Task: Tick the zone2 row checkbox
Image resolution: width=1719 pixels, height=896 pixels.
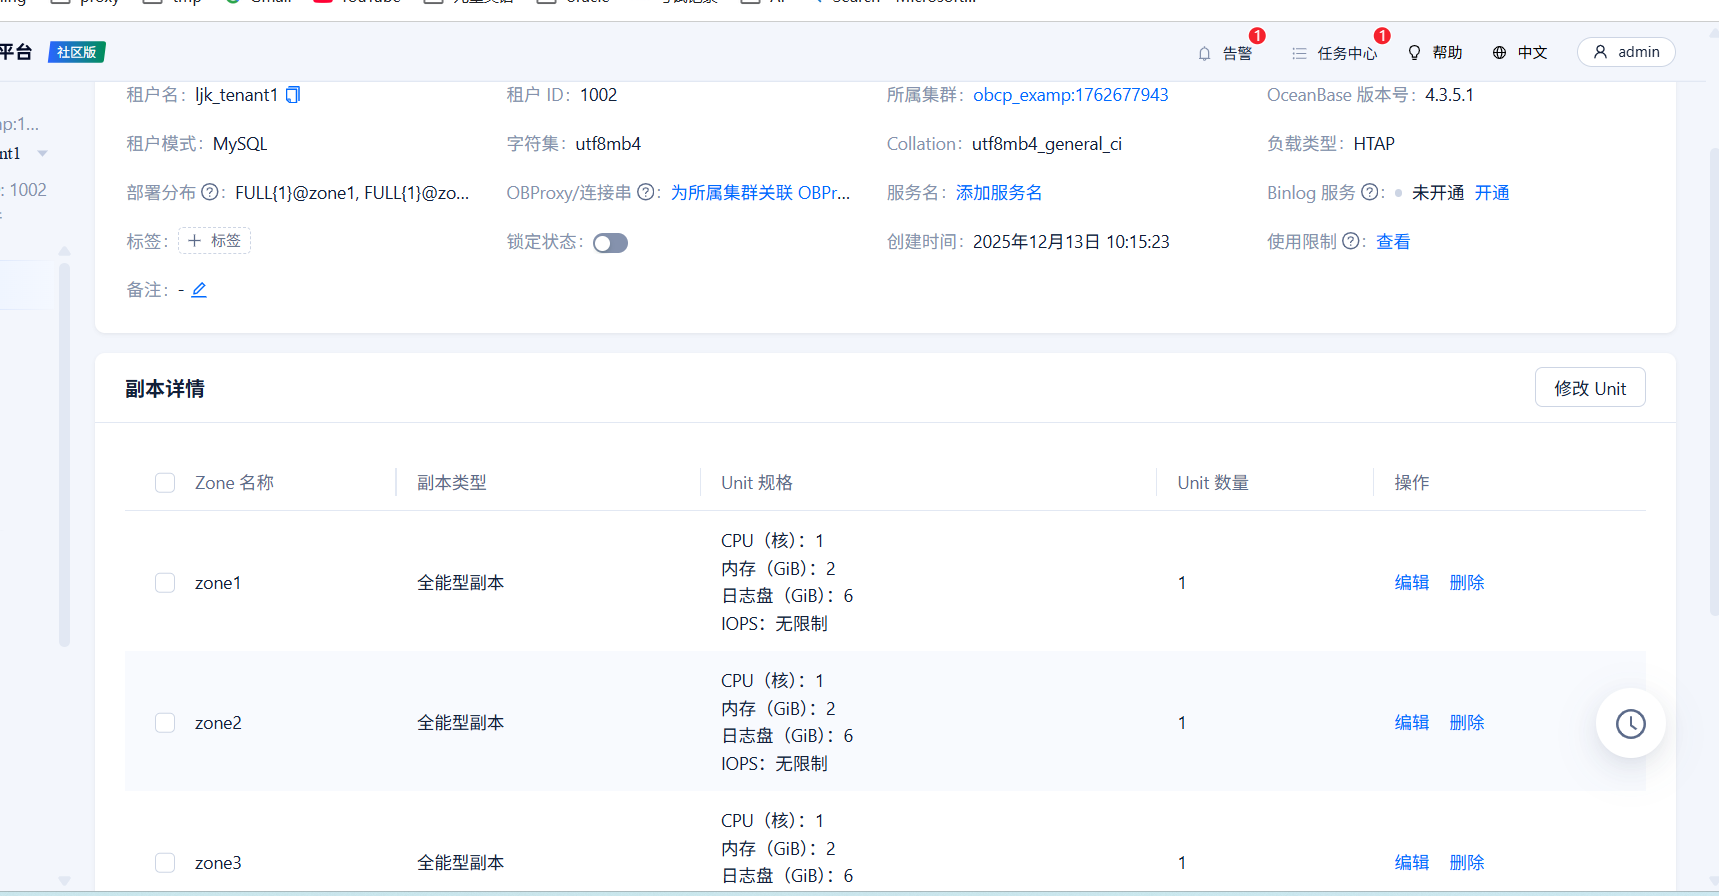Action: (165, 723)
